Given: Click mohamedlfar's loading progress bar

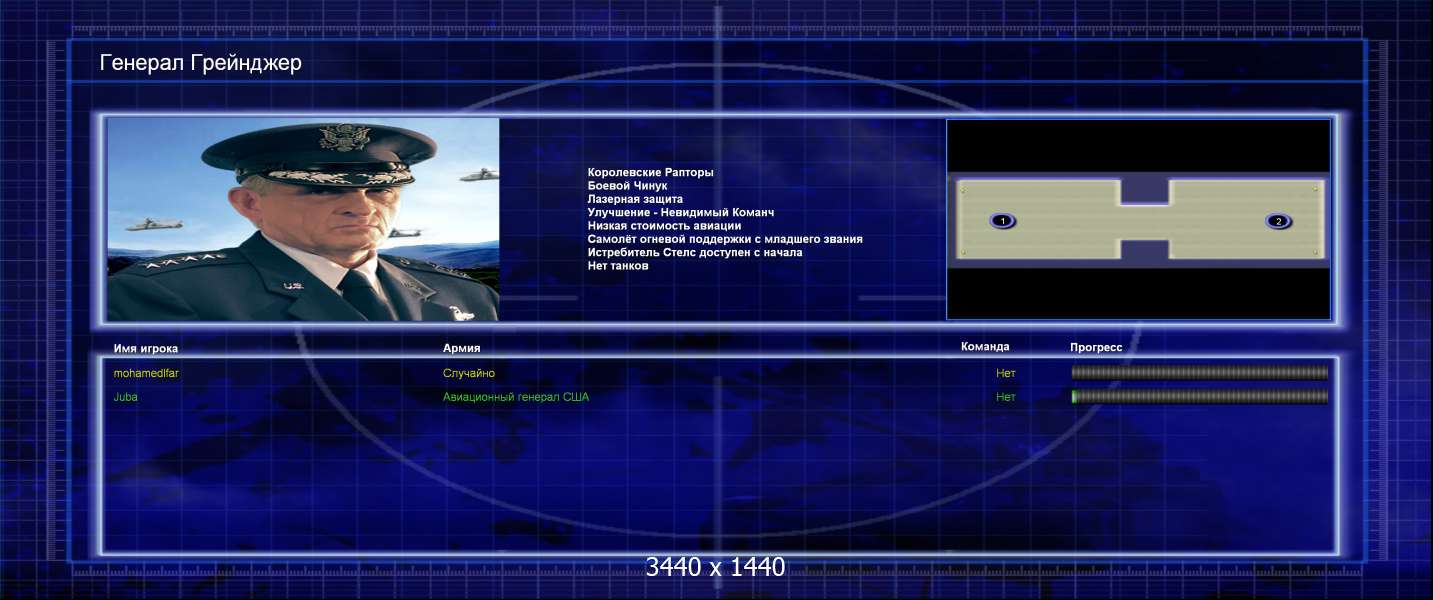Looking at the screenshot, I should 1199,373.
